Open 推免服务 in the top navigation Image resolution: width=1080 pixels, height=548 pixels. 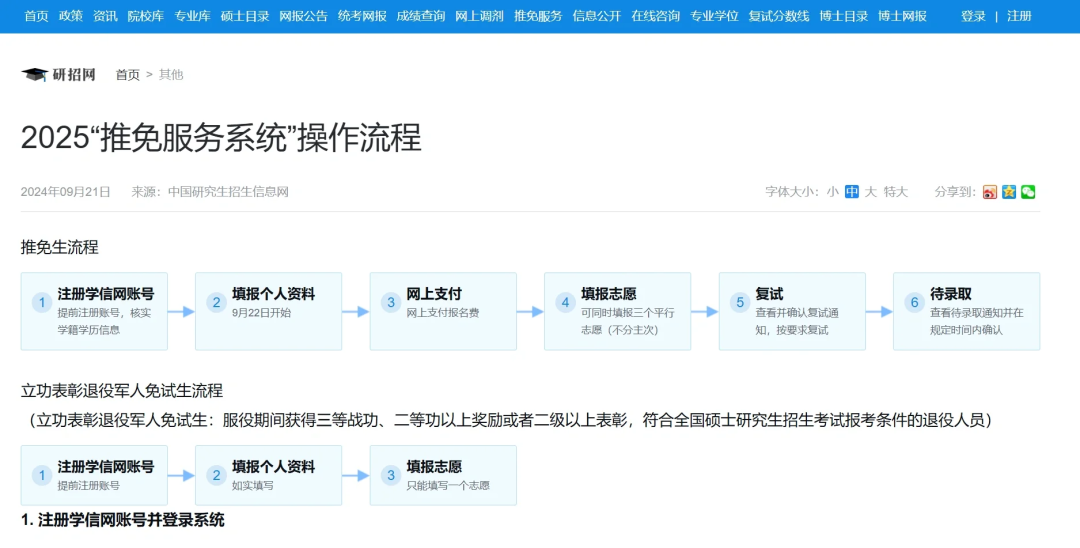(x=538, y=16)
